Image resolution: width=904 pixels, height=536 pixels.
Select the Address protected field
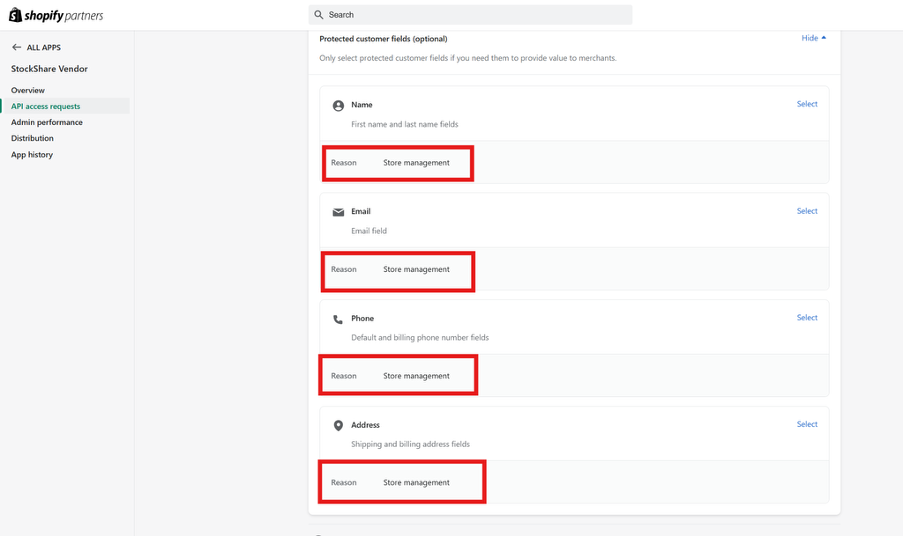[806, 424]
